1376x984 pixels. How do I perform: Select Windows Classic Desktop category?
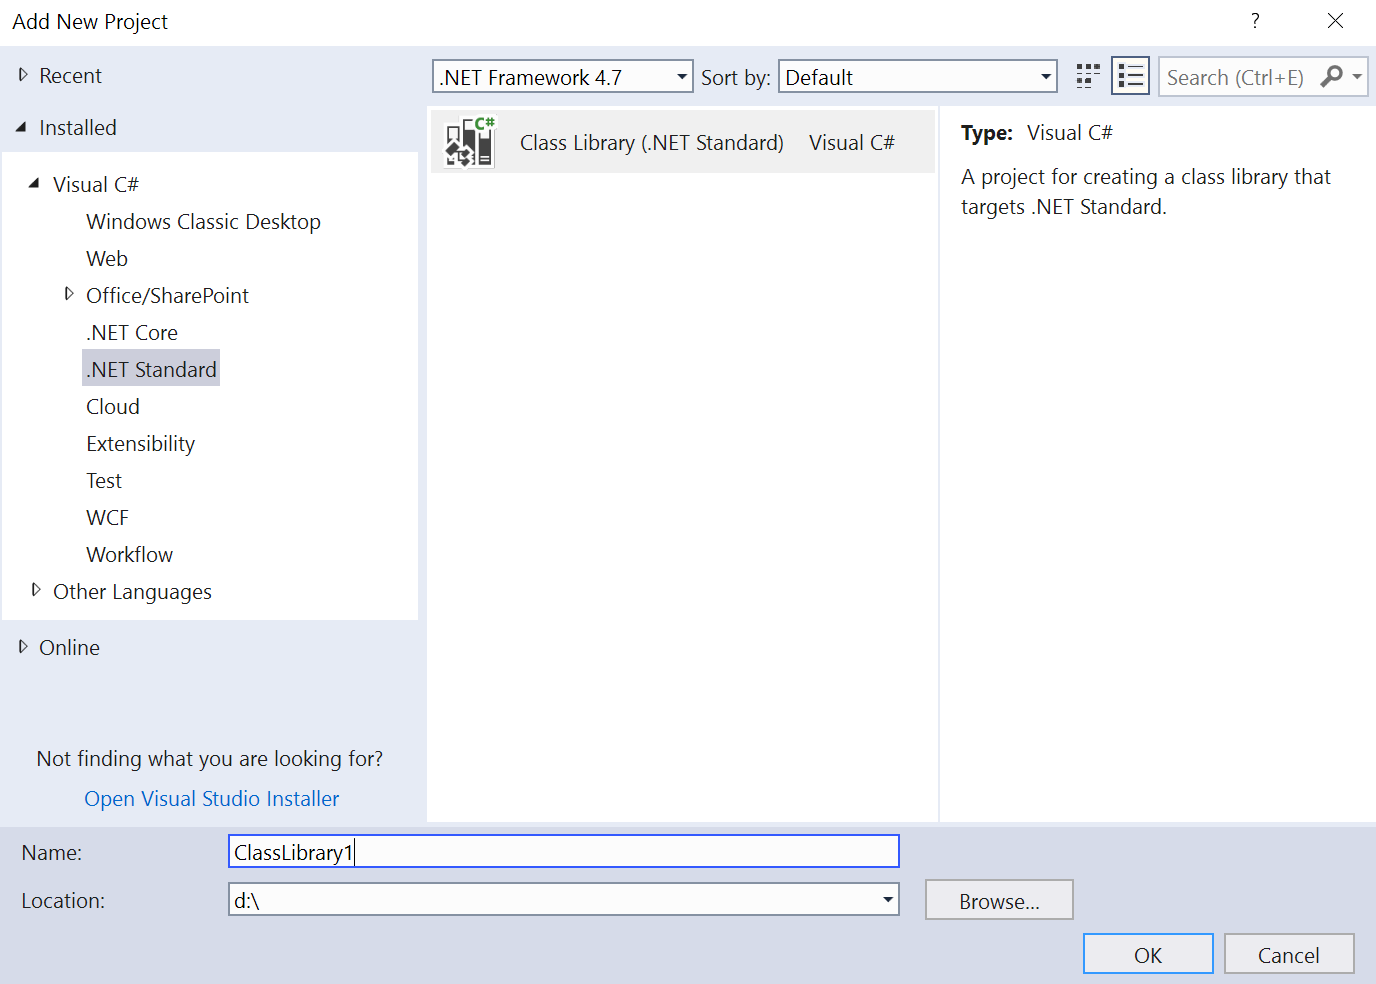pos(203,222)
